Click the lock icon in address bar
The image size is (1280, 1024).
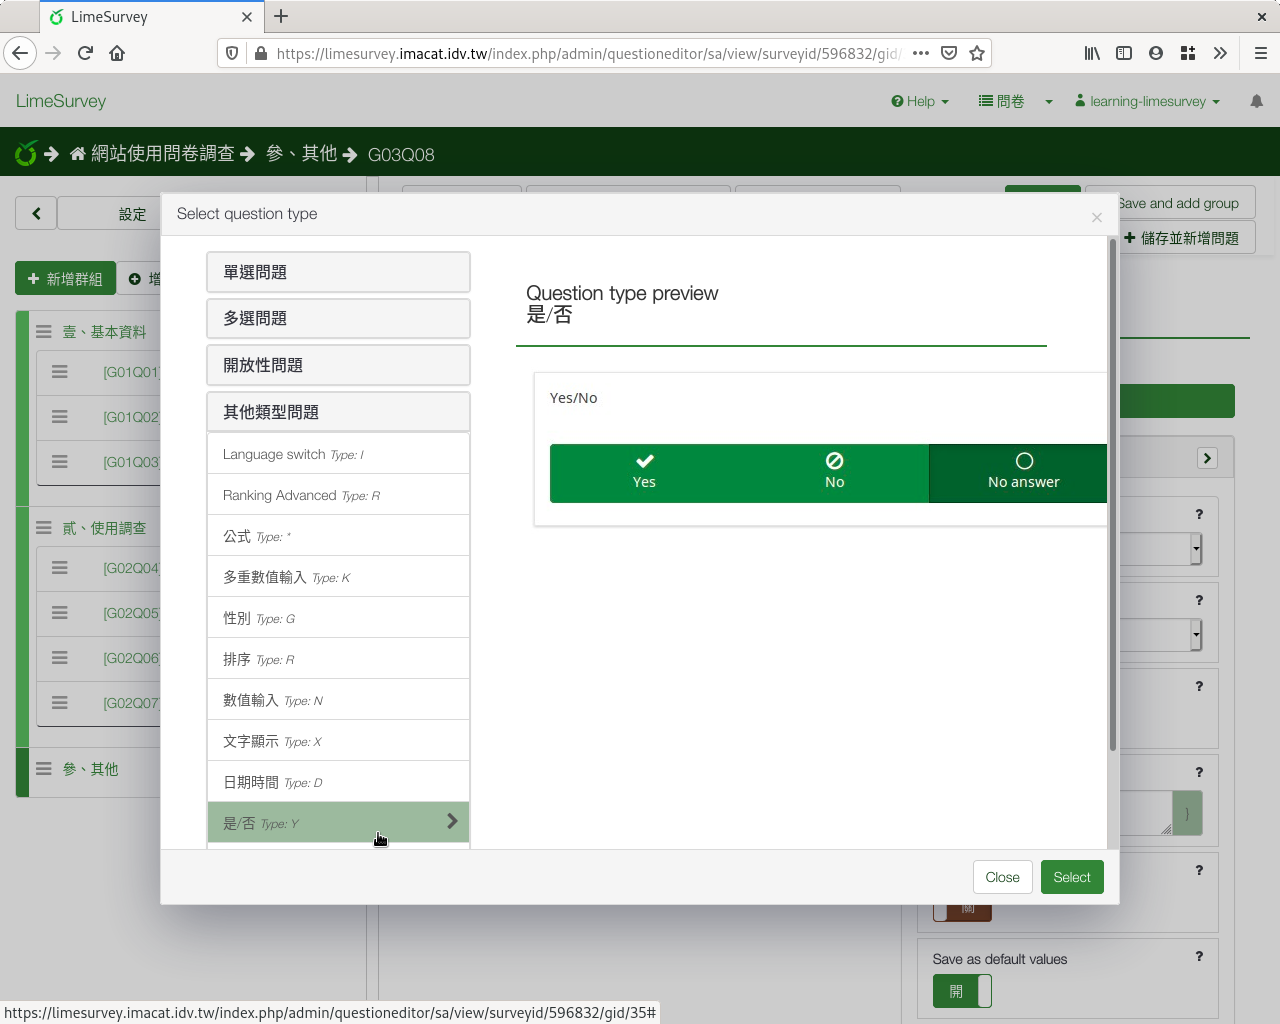point(261,53)
